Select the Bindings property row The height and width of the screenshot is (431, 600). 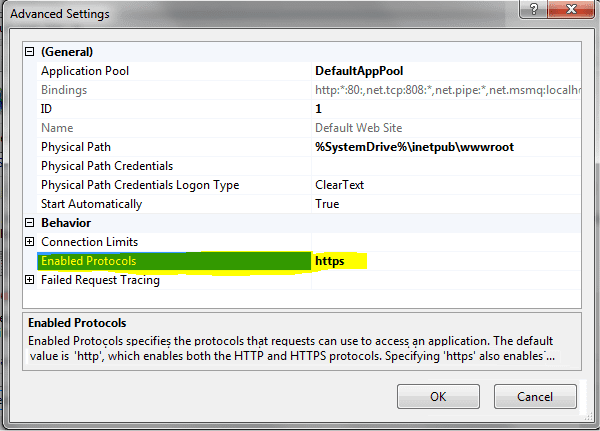(x=64, y=90)
